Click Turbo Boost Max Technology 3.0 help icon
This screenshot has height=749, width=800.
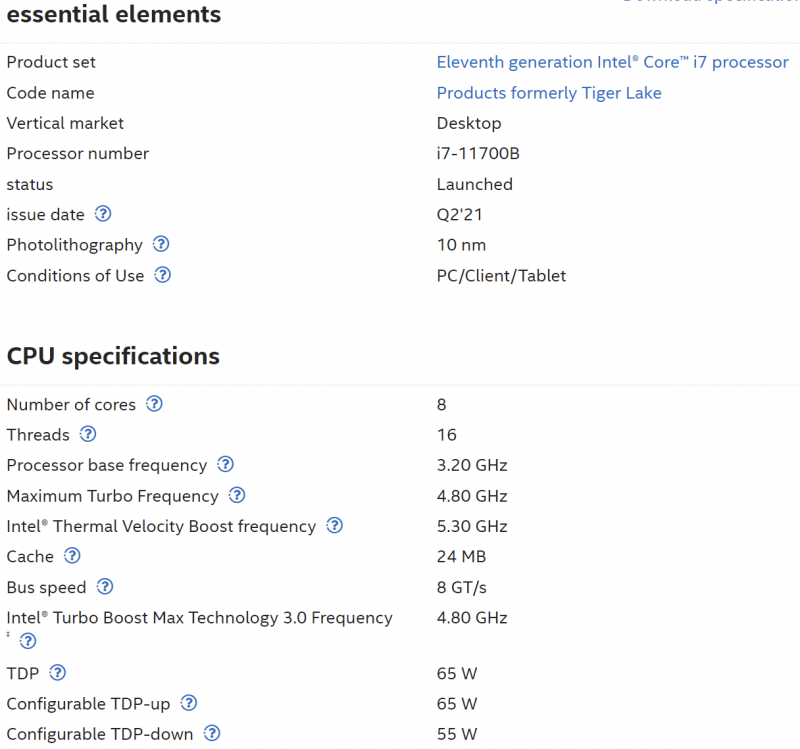click(28, 641)
